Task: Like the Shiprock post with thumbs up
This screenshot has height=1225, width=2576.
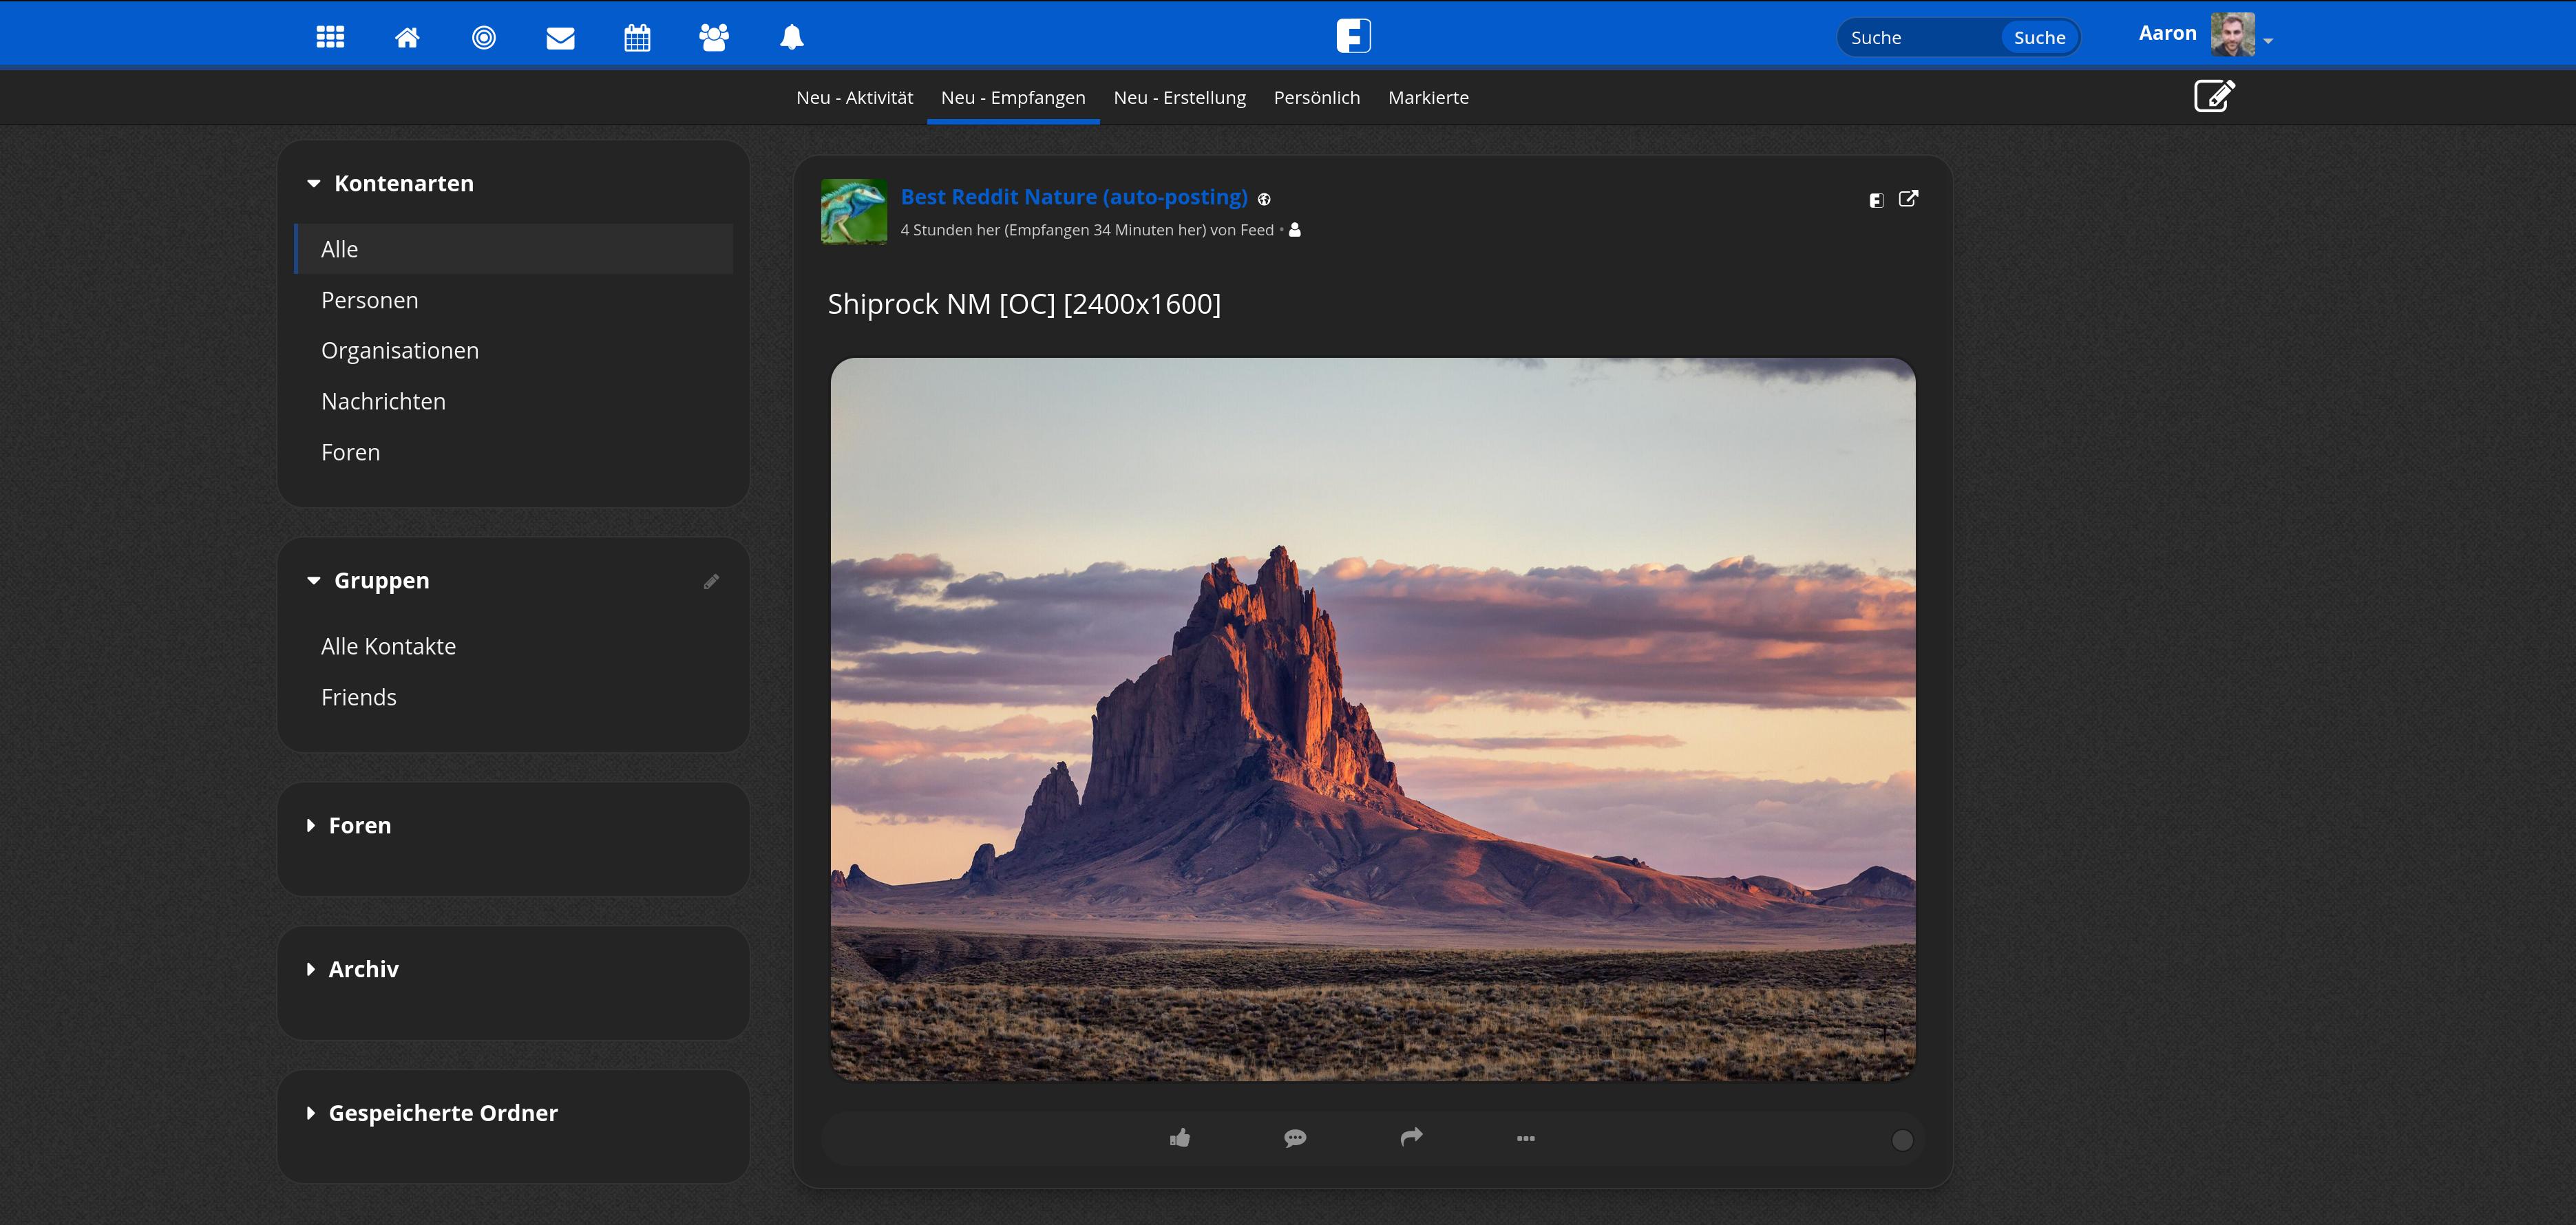Action: click(1180, 1138)
